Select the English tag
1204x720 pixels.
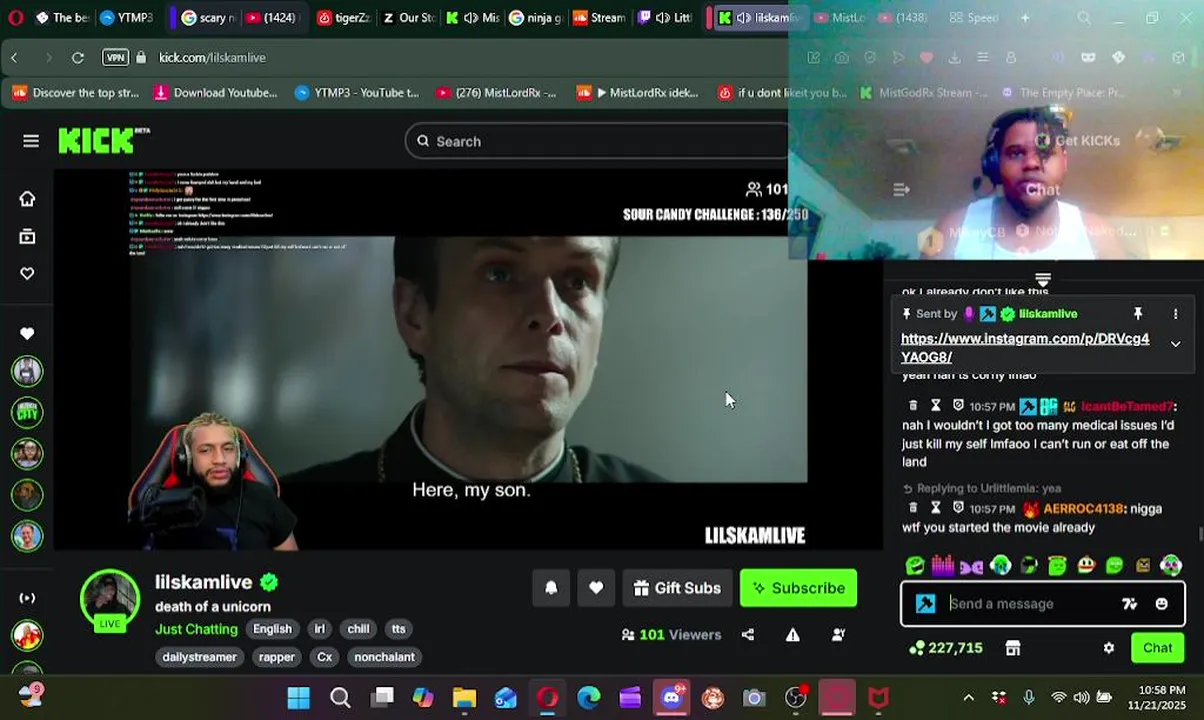tap(272, 629)
